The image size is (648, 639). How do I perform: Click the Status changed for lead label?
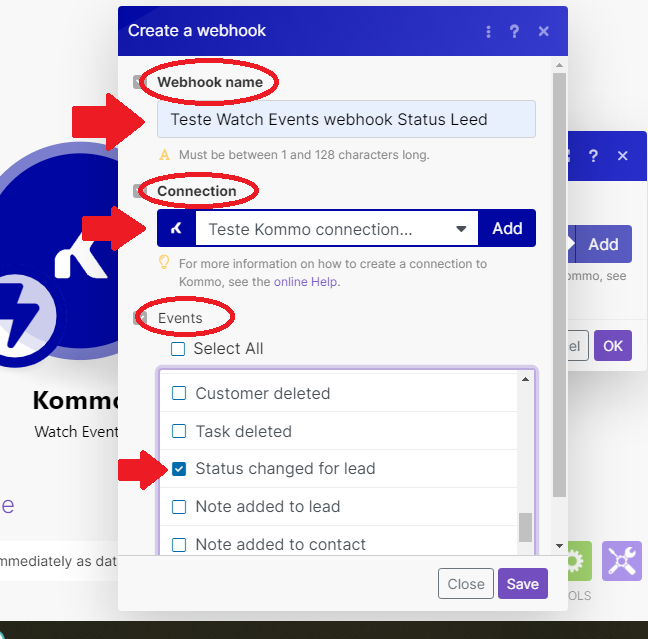[285, 469]
